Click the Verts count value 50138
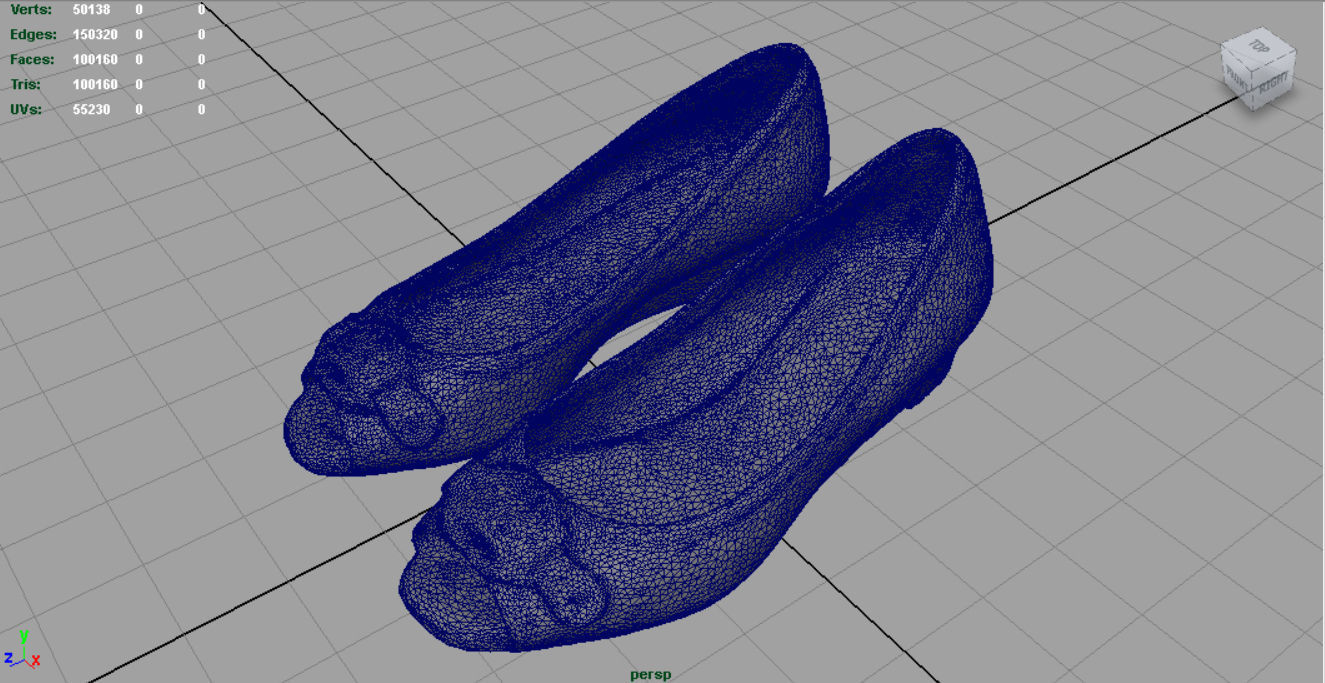Viewport: 1325px width, 683px height. (x=92, y=9)
